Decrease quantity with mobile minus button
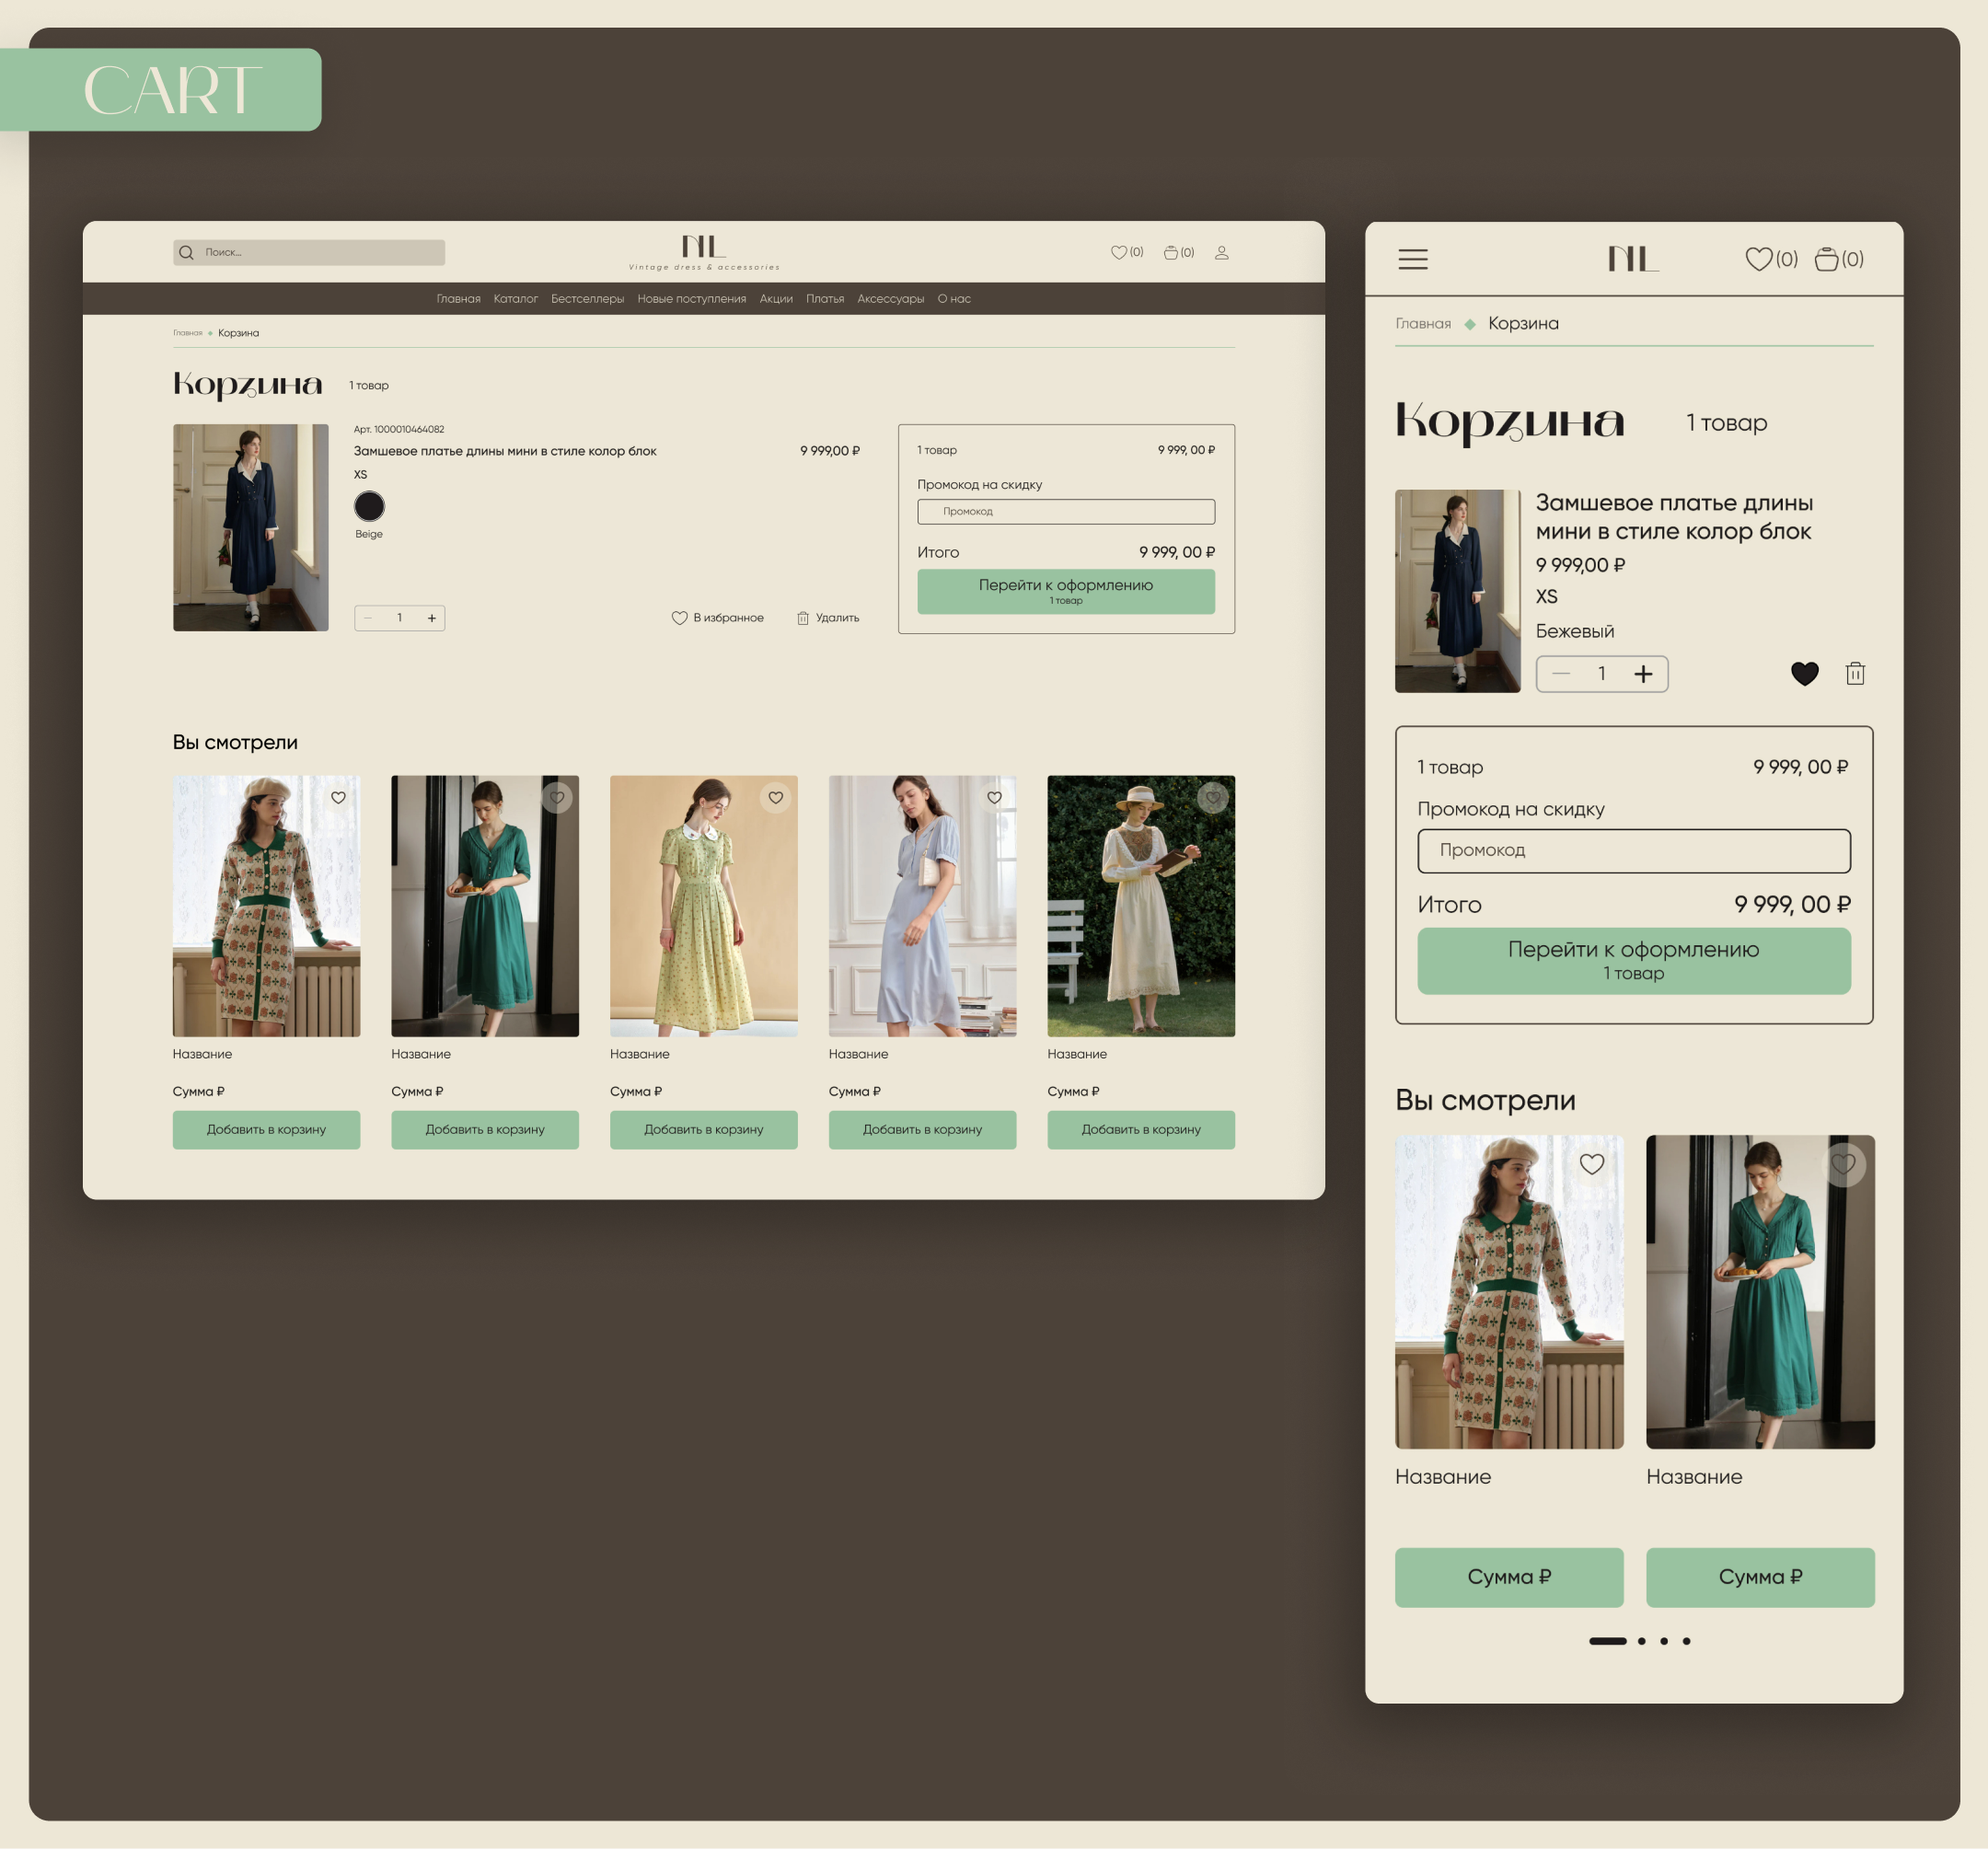This screenshot has width=1988, height=1849. 1561,673
